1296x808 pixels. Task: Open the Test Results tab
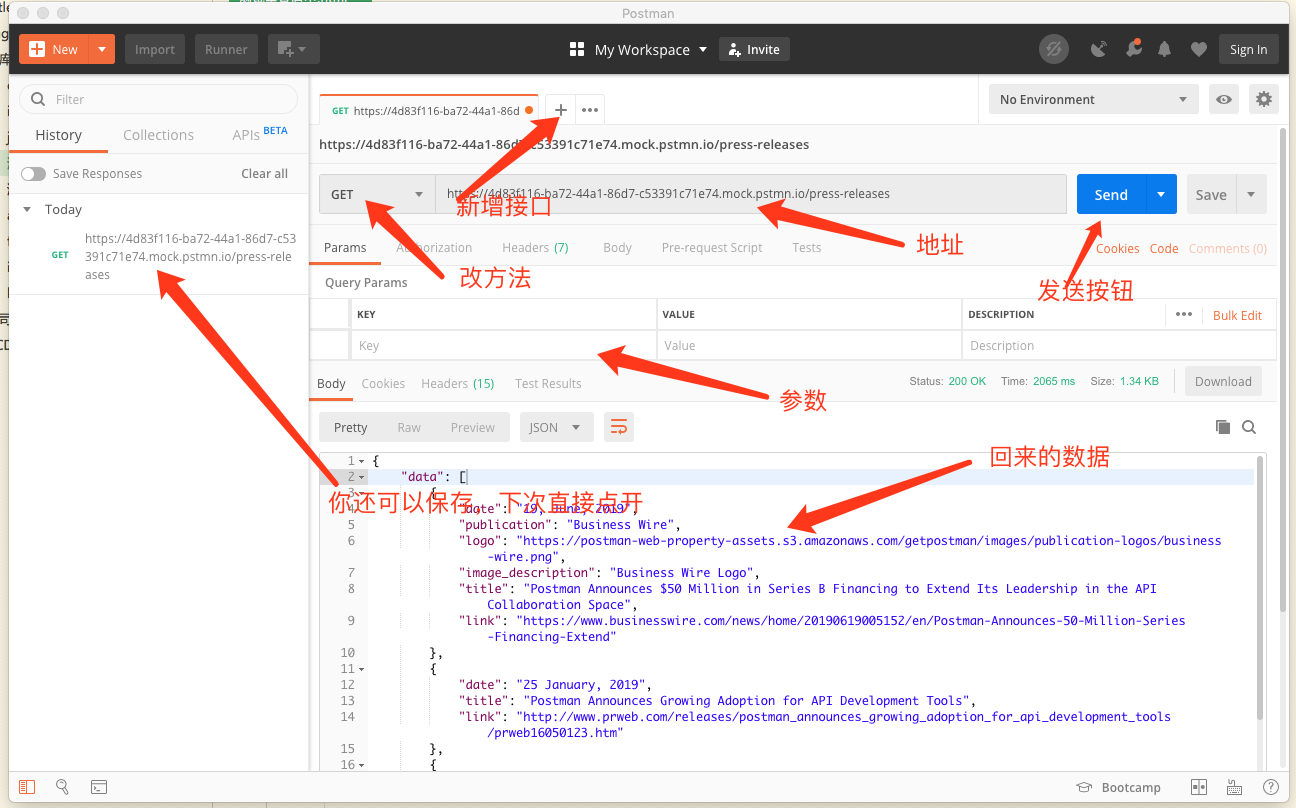click(x=548, y=384)
